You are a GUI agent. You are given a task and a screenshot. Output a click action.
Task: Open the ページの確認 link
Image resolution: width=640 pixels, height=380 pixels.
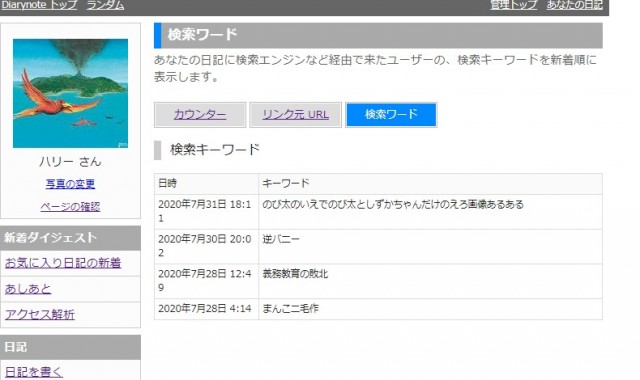click(x=70, y=207)
